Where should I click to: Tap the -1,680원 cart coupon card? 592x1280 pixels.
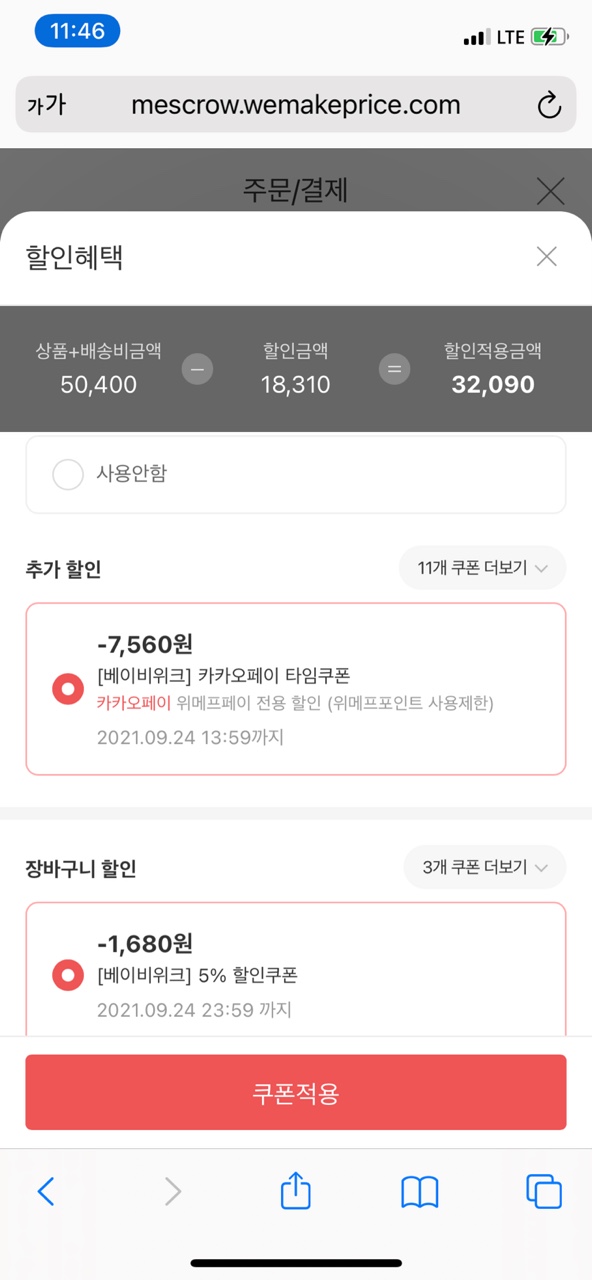click(x=296, y=970)
